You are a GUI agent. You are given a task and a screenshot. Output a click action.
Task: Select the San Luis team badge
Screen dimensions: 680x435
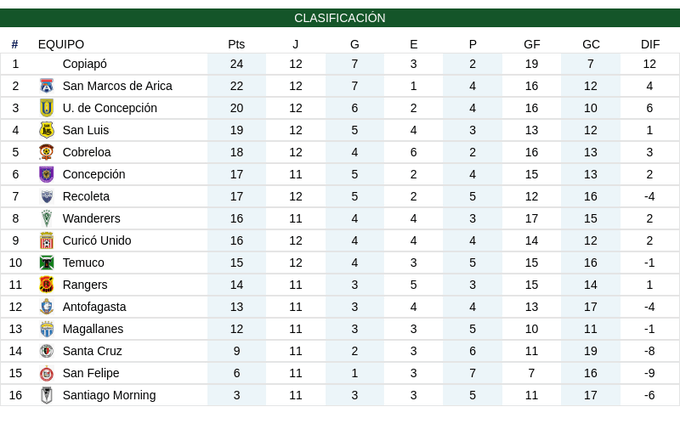coord(46,130)
